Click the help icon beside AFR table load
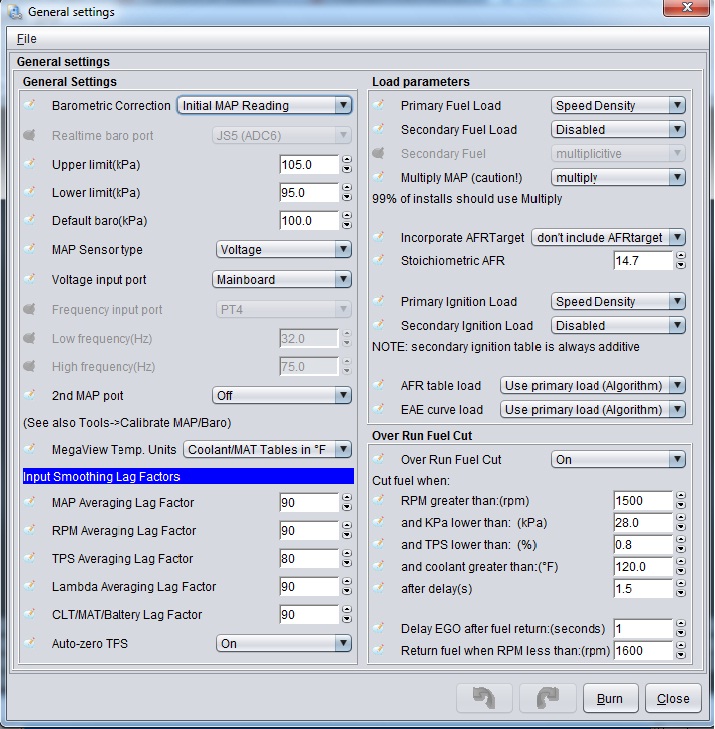 (379, 385)
